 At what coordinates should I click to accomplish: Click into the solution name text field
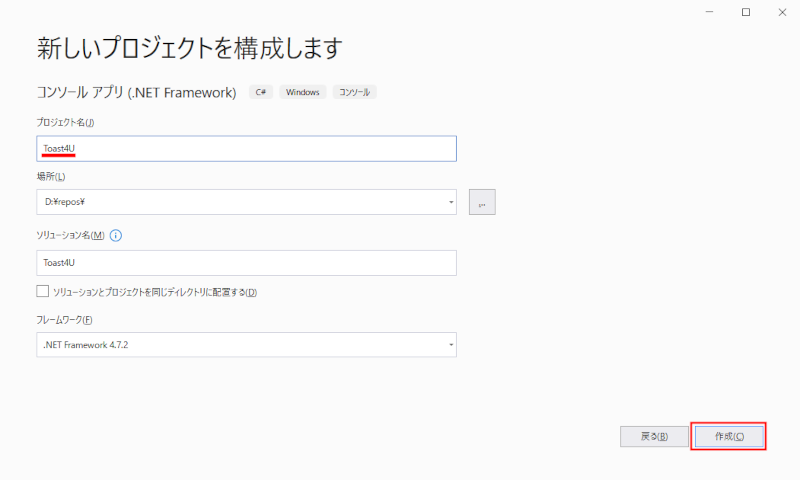[x=245, y=262]
